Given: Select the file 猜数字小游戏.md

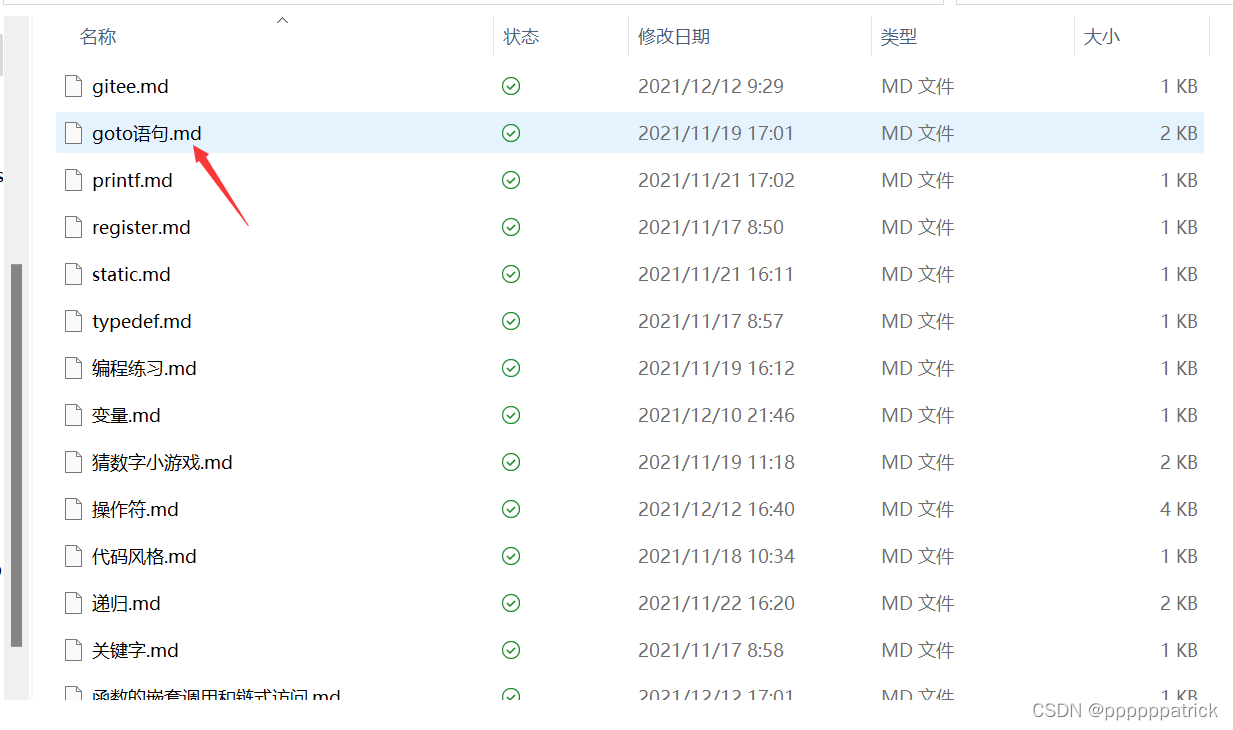Looking at the screenshot, I should tap(162, 463).
